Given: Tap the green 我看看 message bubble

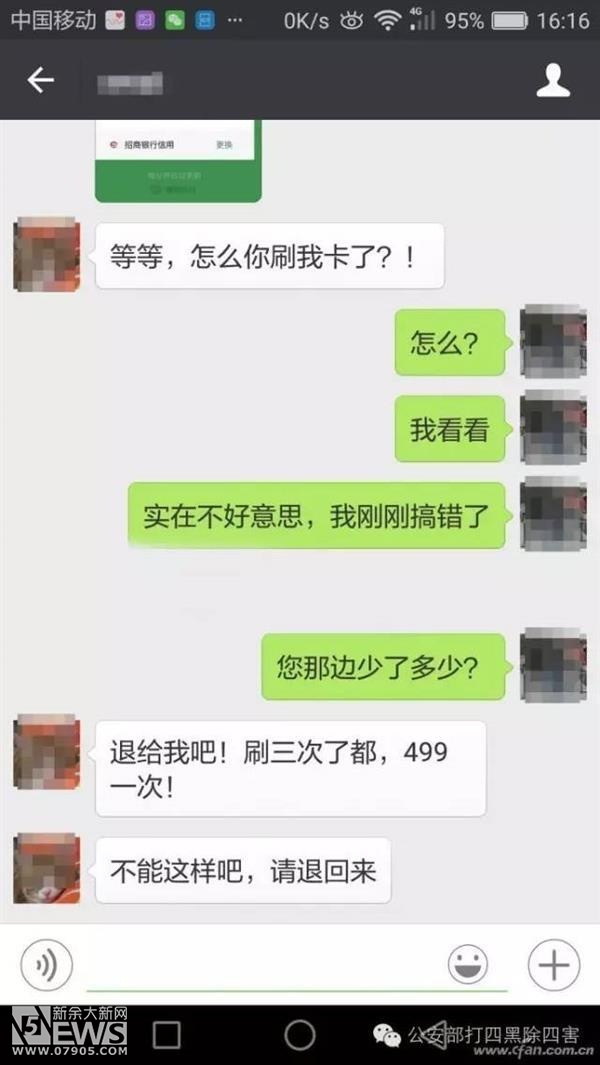Looking at the screenshot, I should pos(451,429).
